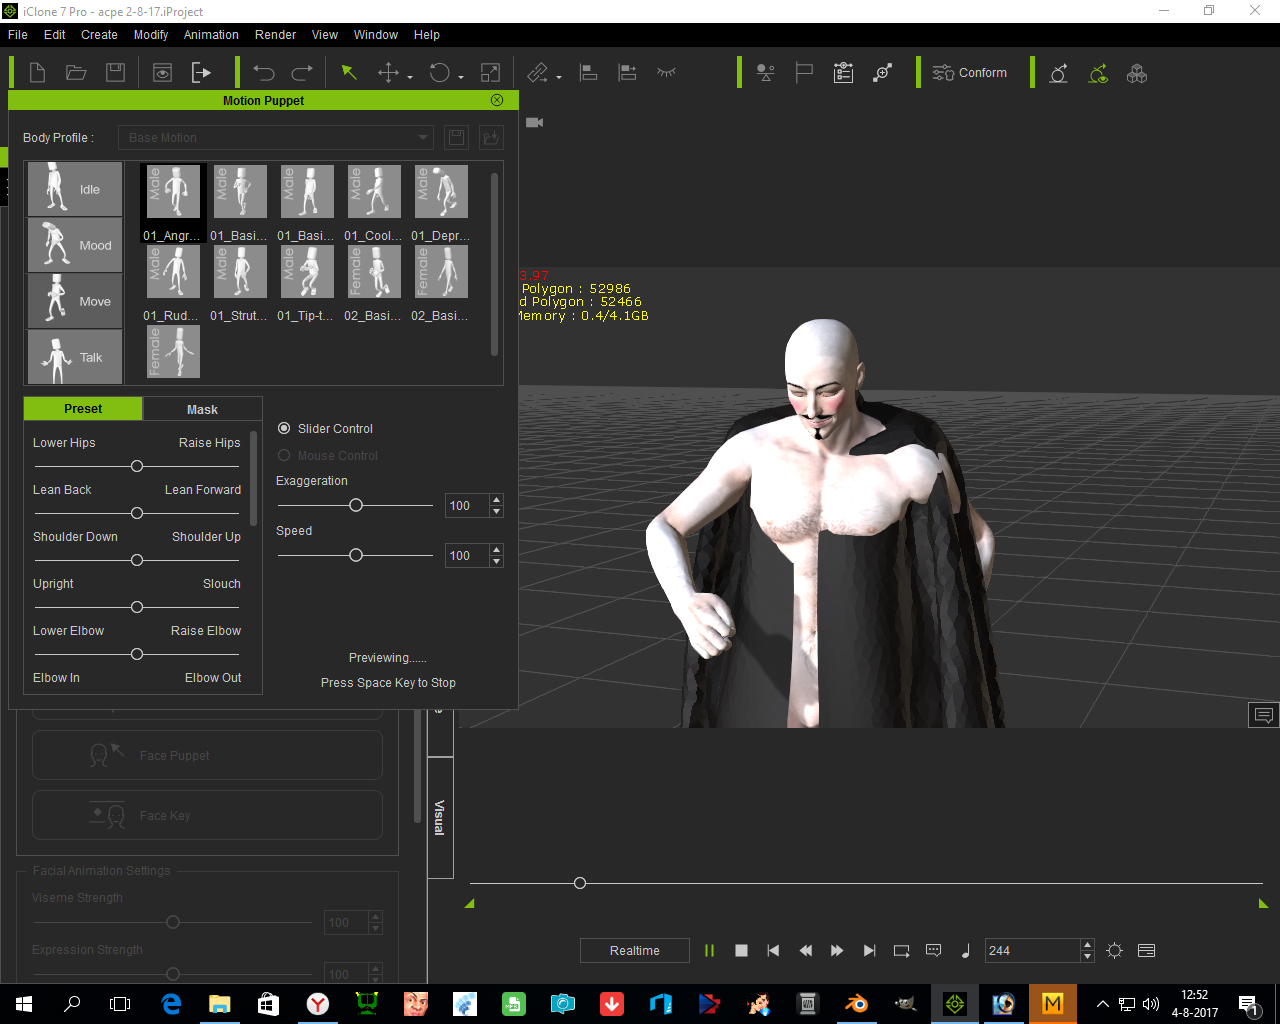Open project with the folder icon
This screenshot has width=1280, height=1024.
tap(76, 73)
